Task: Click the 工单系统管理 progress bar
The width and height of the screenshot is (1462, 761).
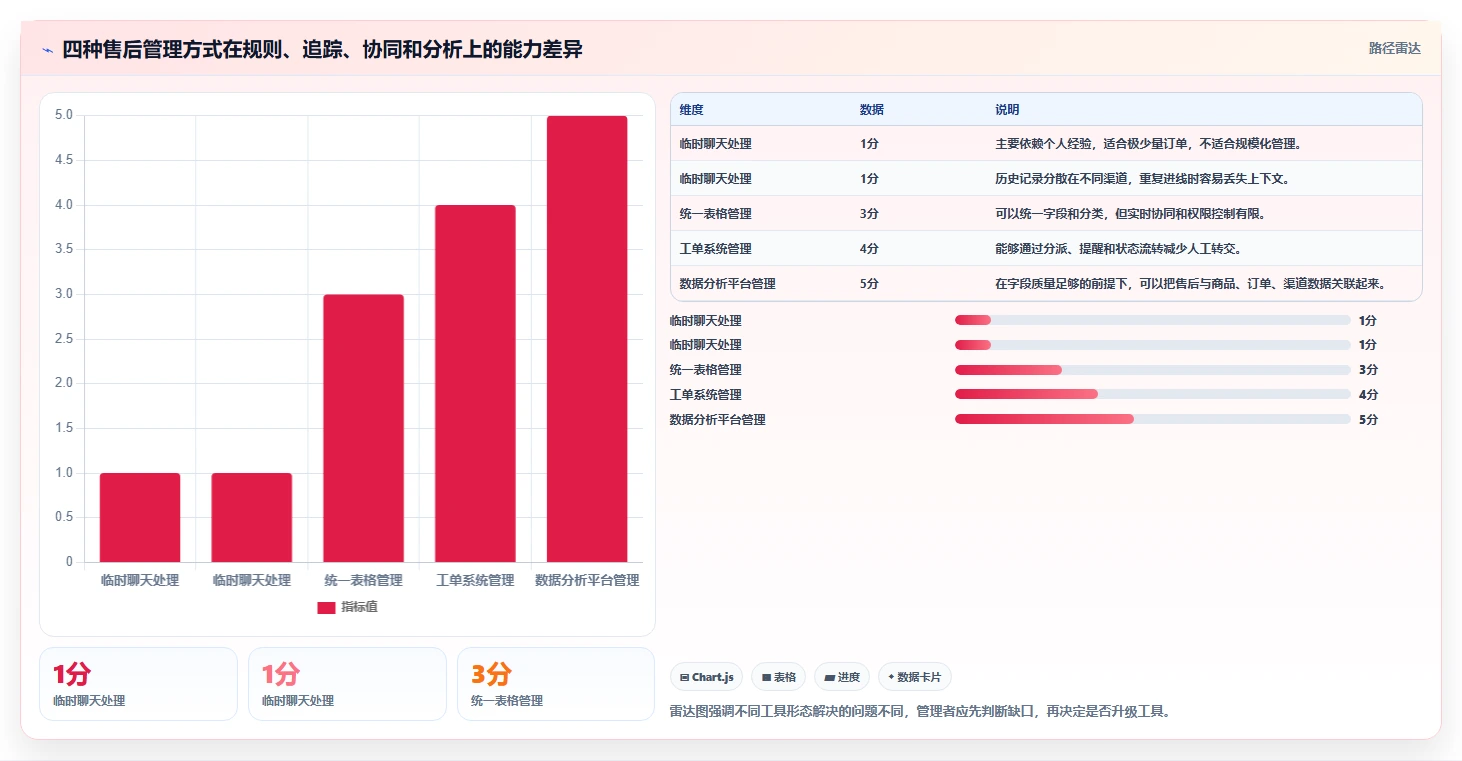Action: pos(1152,395)
